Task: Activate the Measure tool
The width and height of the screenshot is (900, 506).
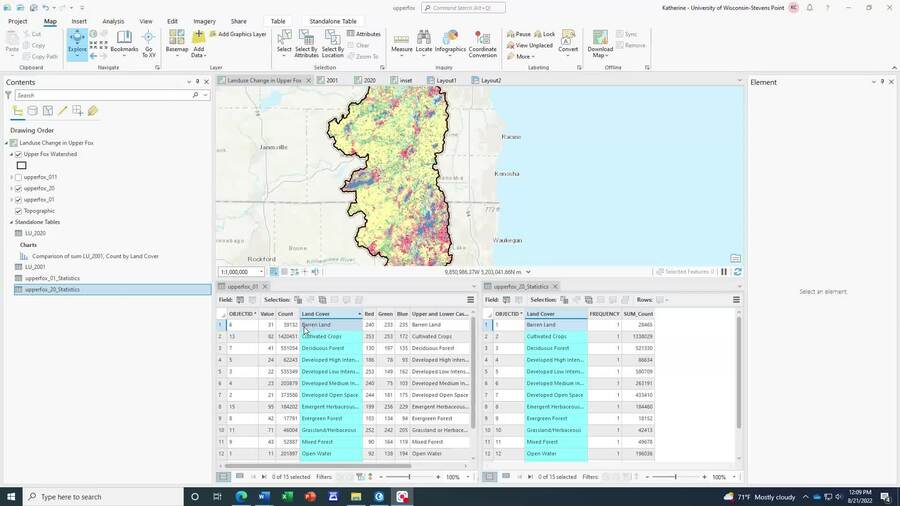Action: tap(401, 44)
